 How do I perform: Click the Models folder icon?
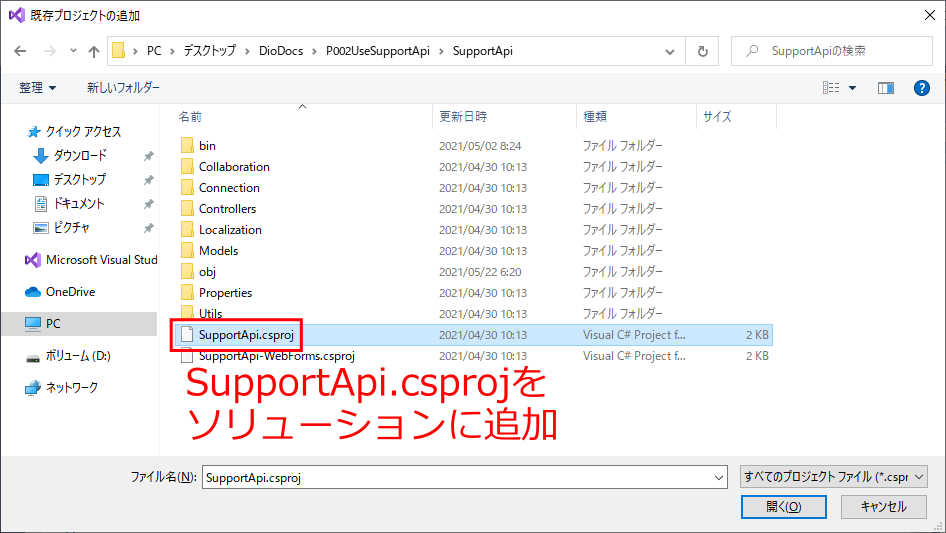pyautogui.click(x=188, y=251)
